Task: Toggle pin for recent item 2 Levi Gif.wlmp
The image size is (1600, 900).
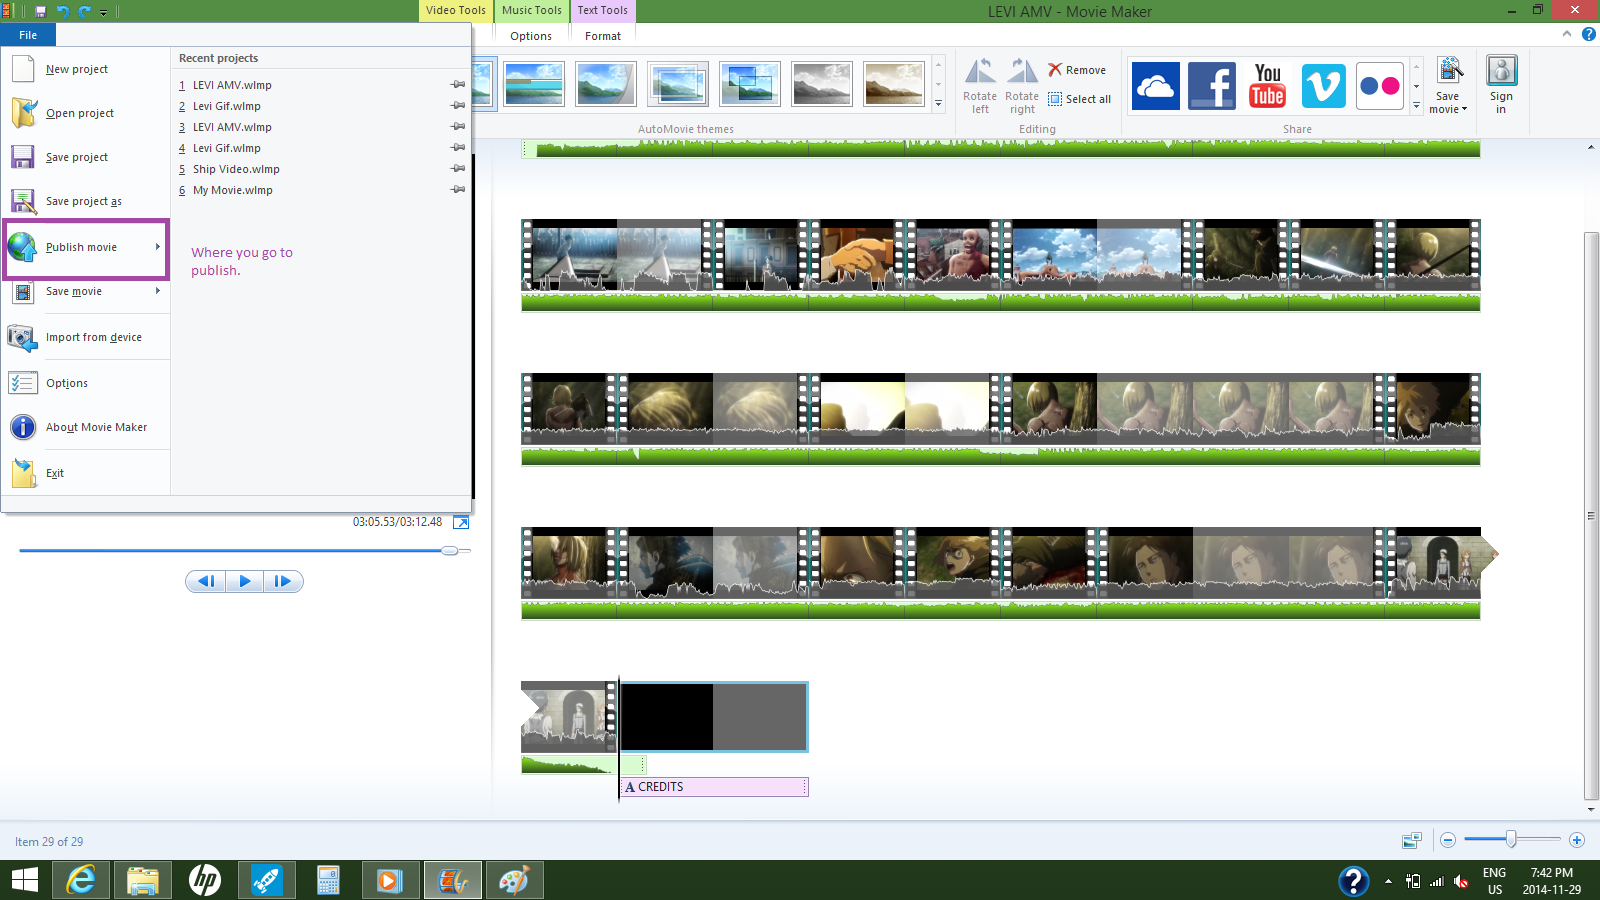Action: (x=458, y=106)
